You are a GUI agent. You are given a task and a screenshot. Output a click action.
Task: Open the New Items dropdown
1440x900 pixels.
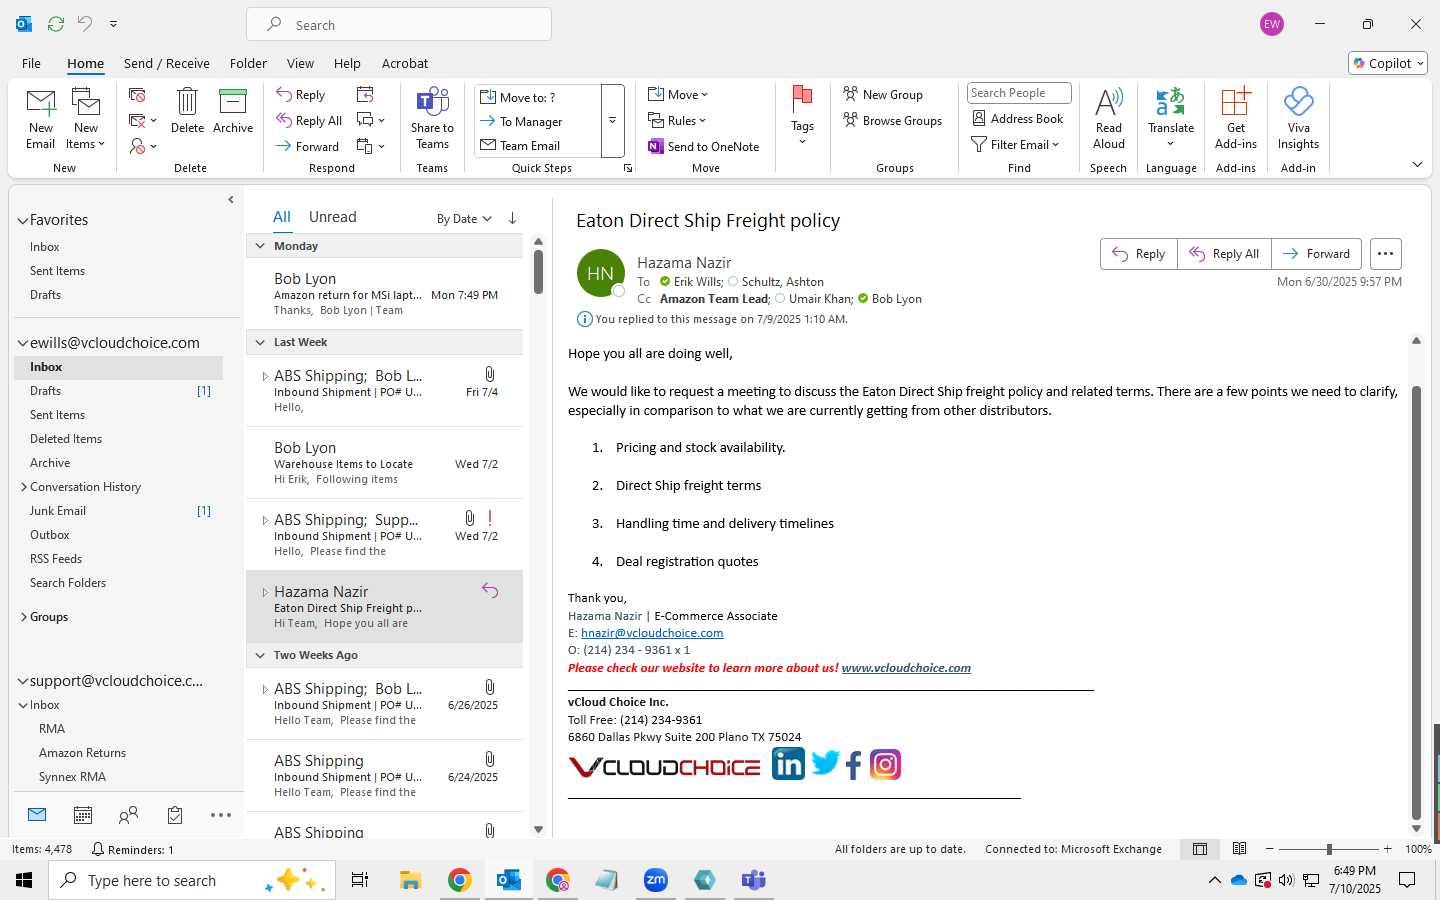[x=86, y=118]
